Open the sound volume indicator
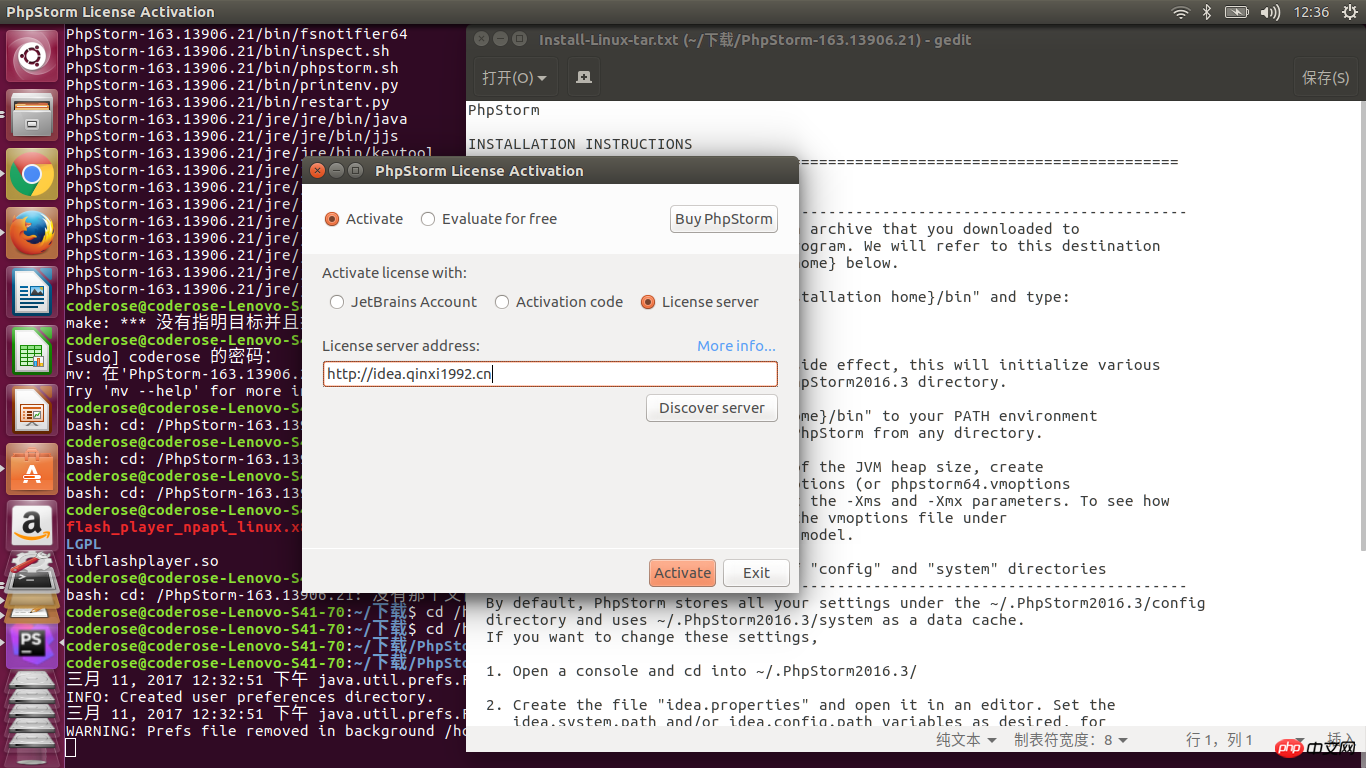The width and height of the screenshot is (1366, 768). (x=1270, y=12)
